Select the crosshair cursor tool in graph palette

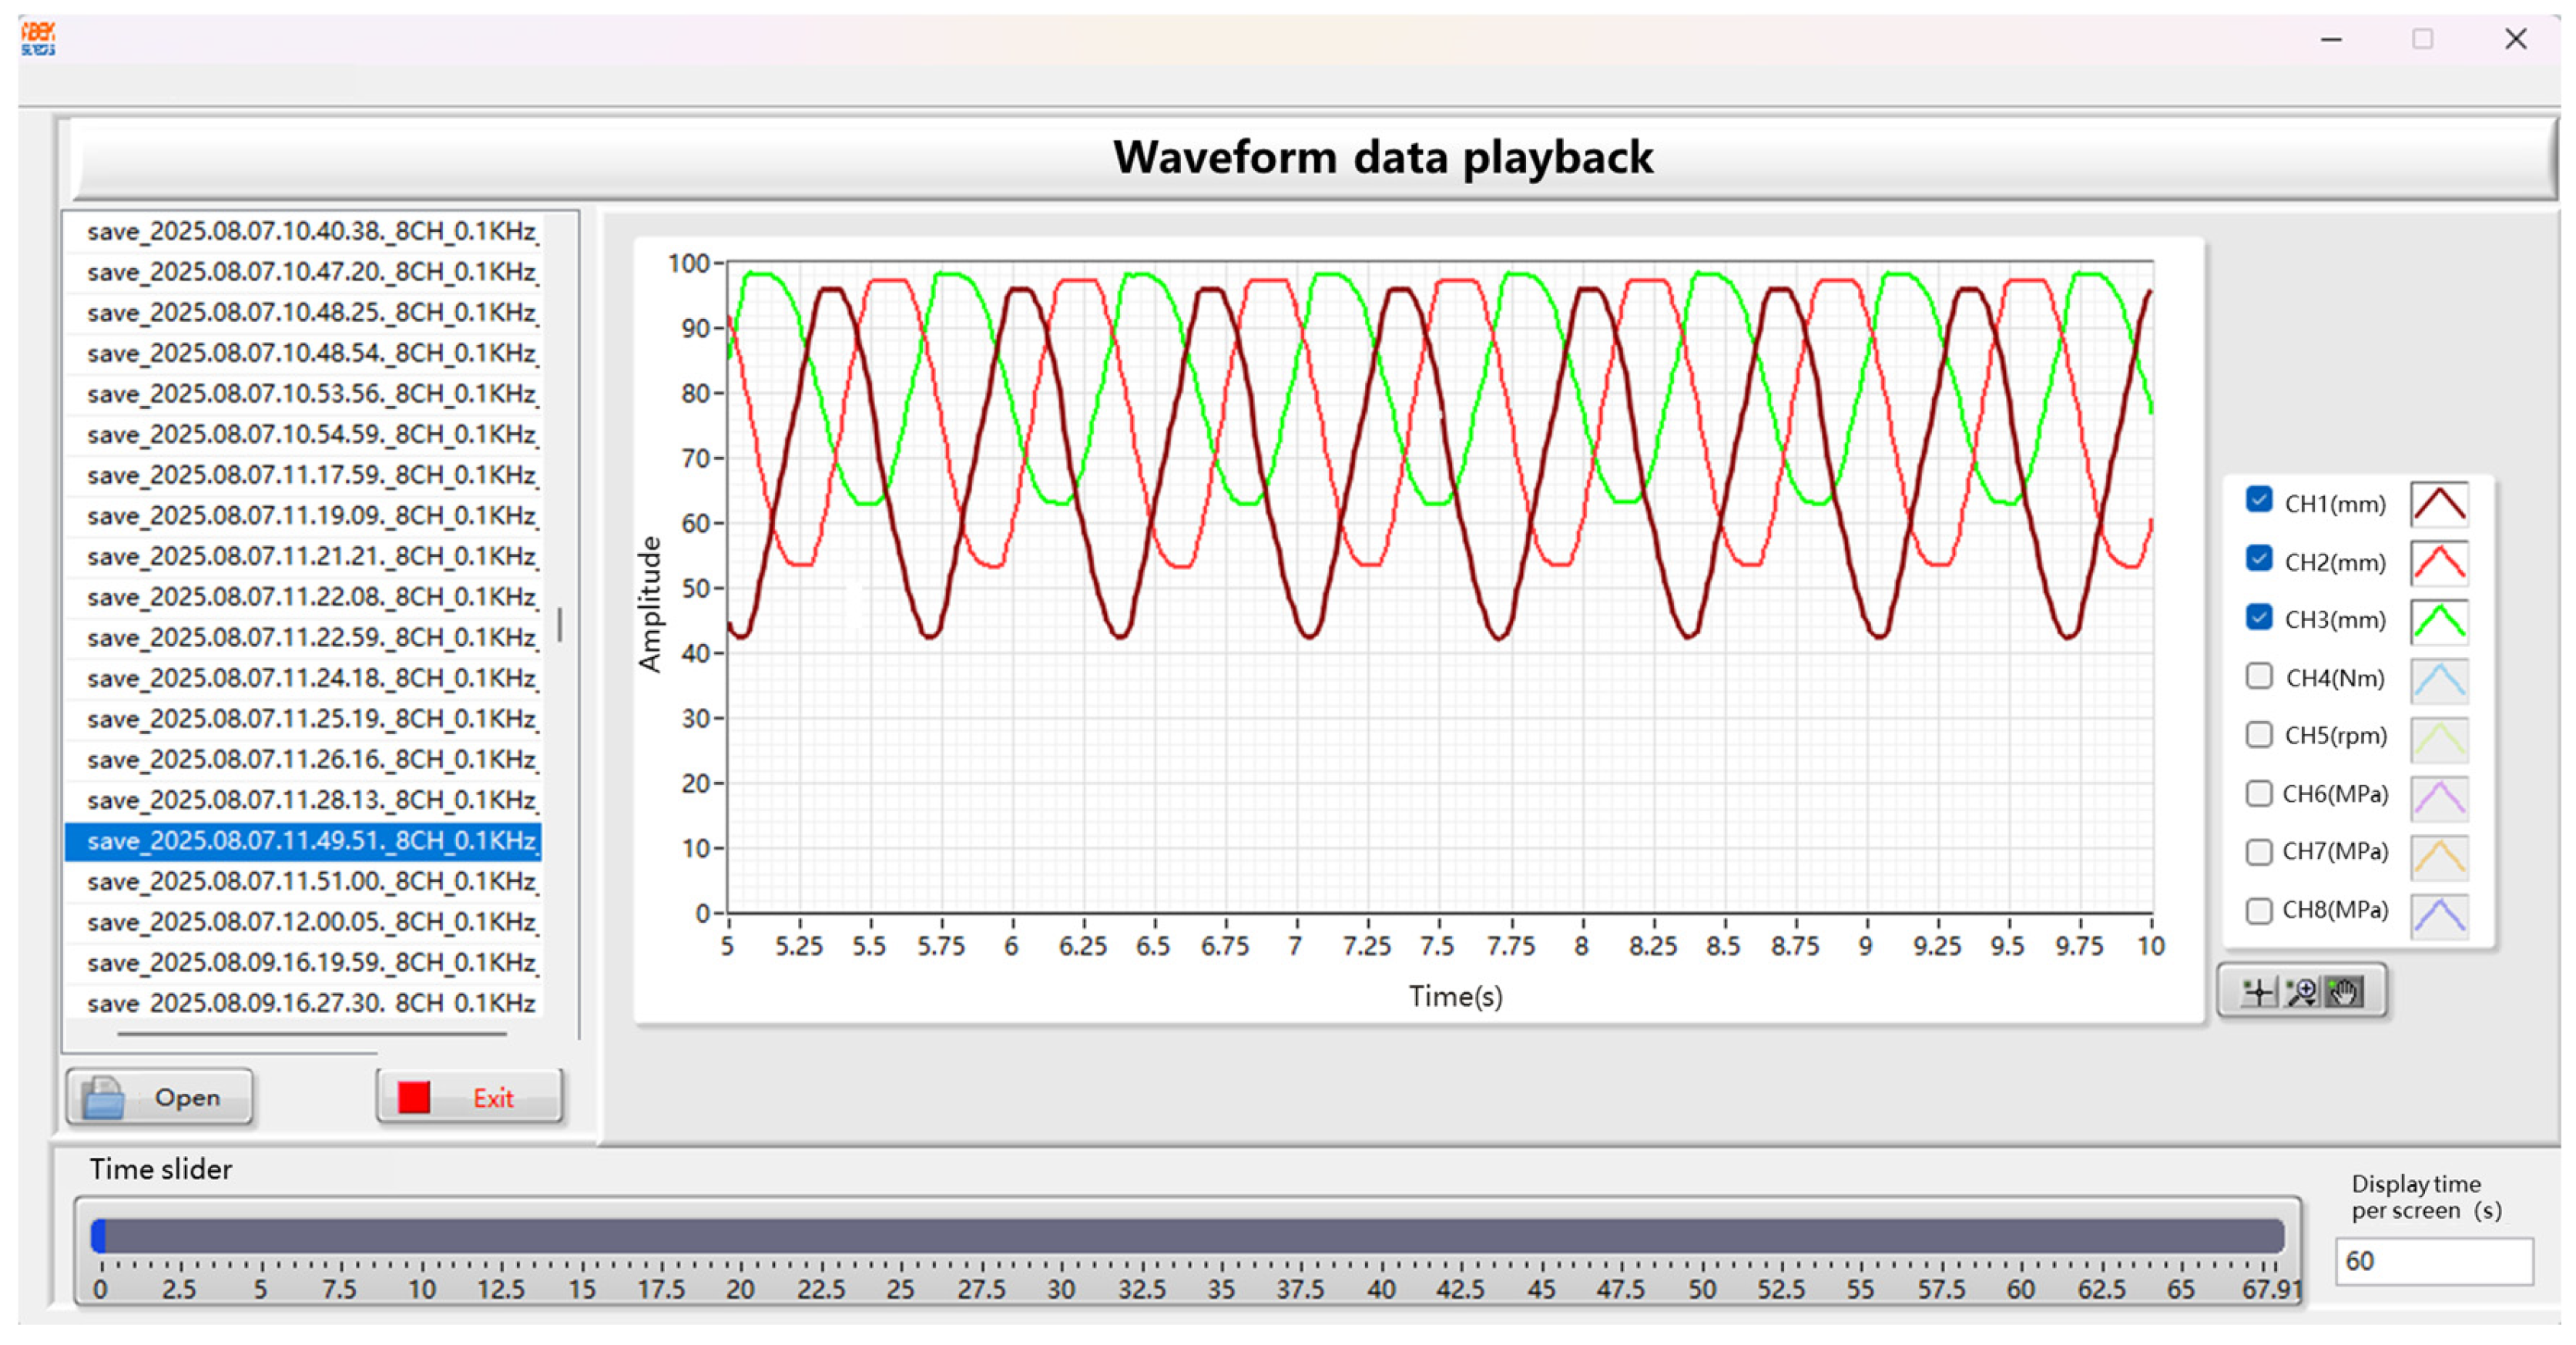pyautogui.click(x=2258, y=992)
